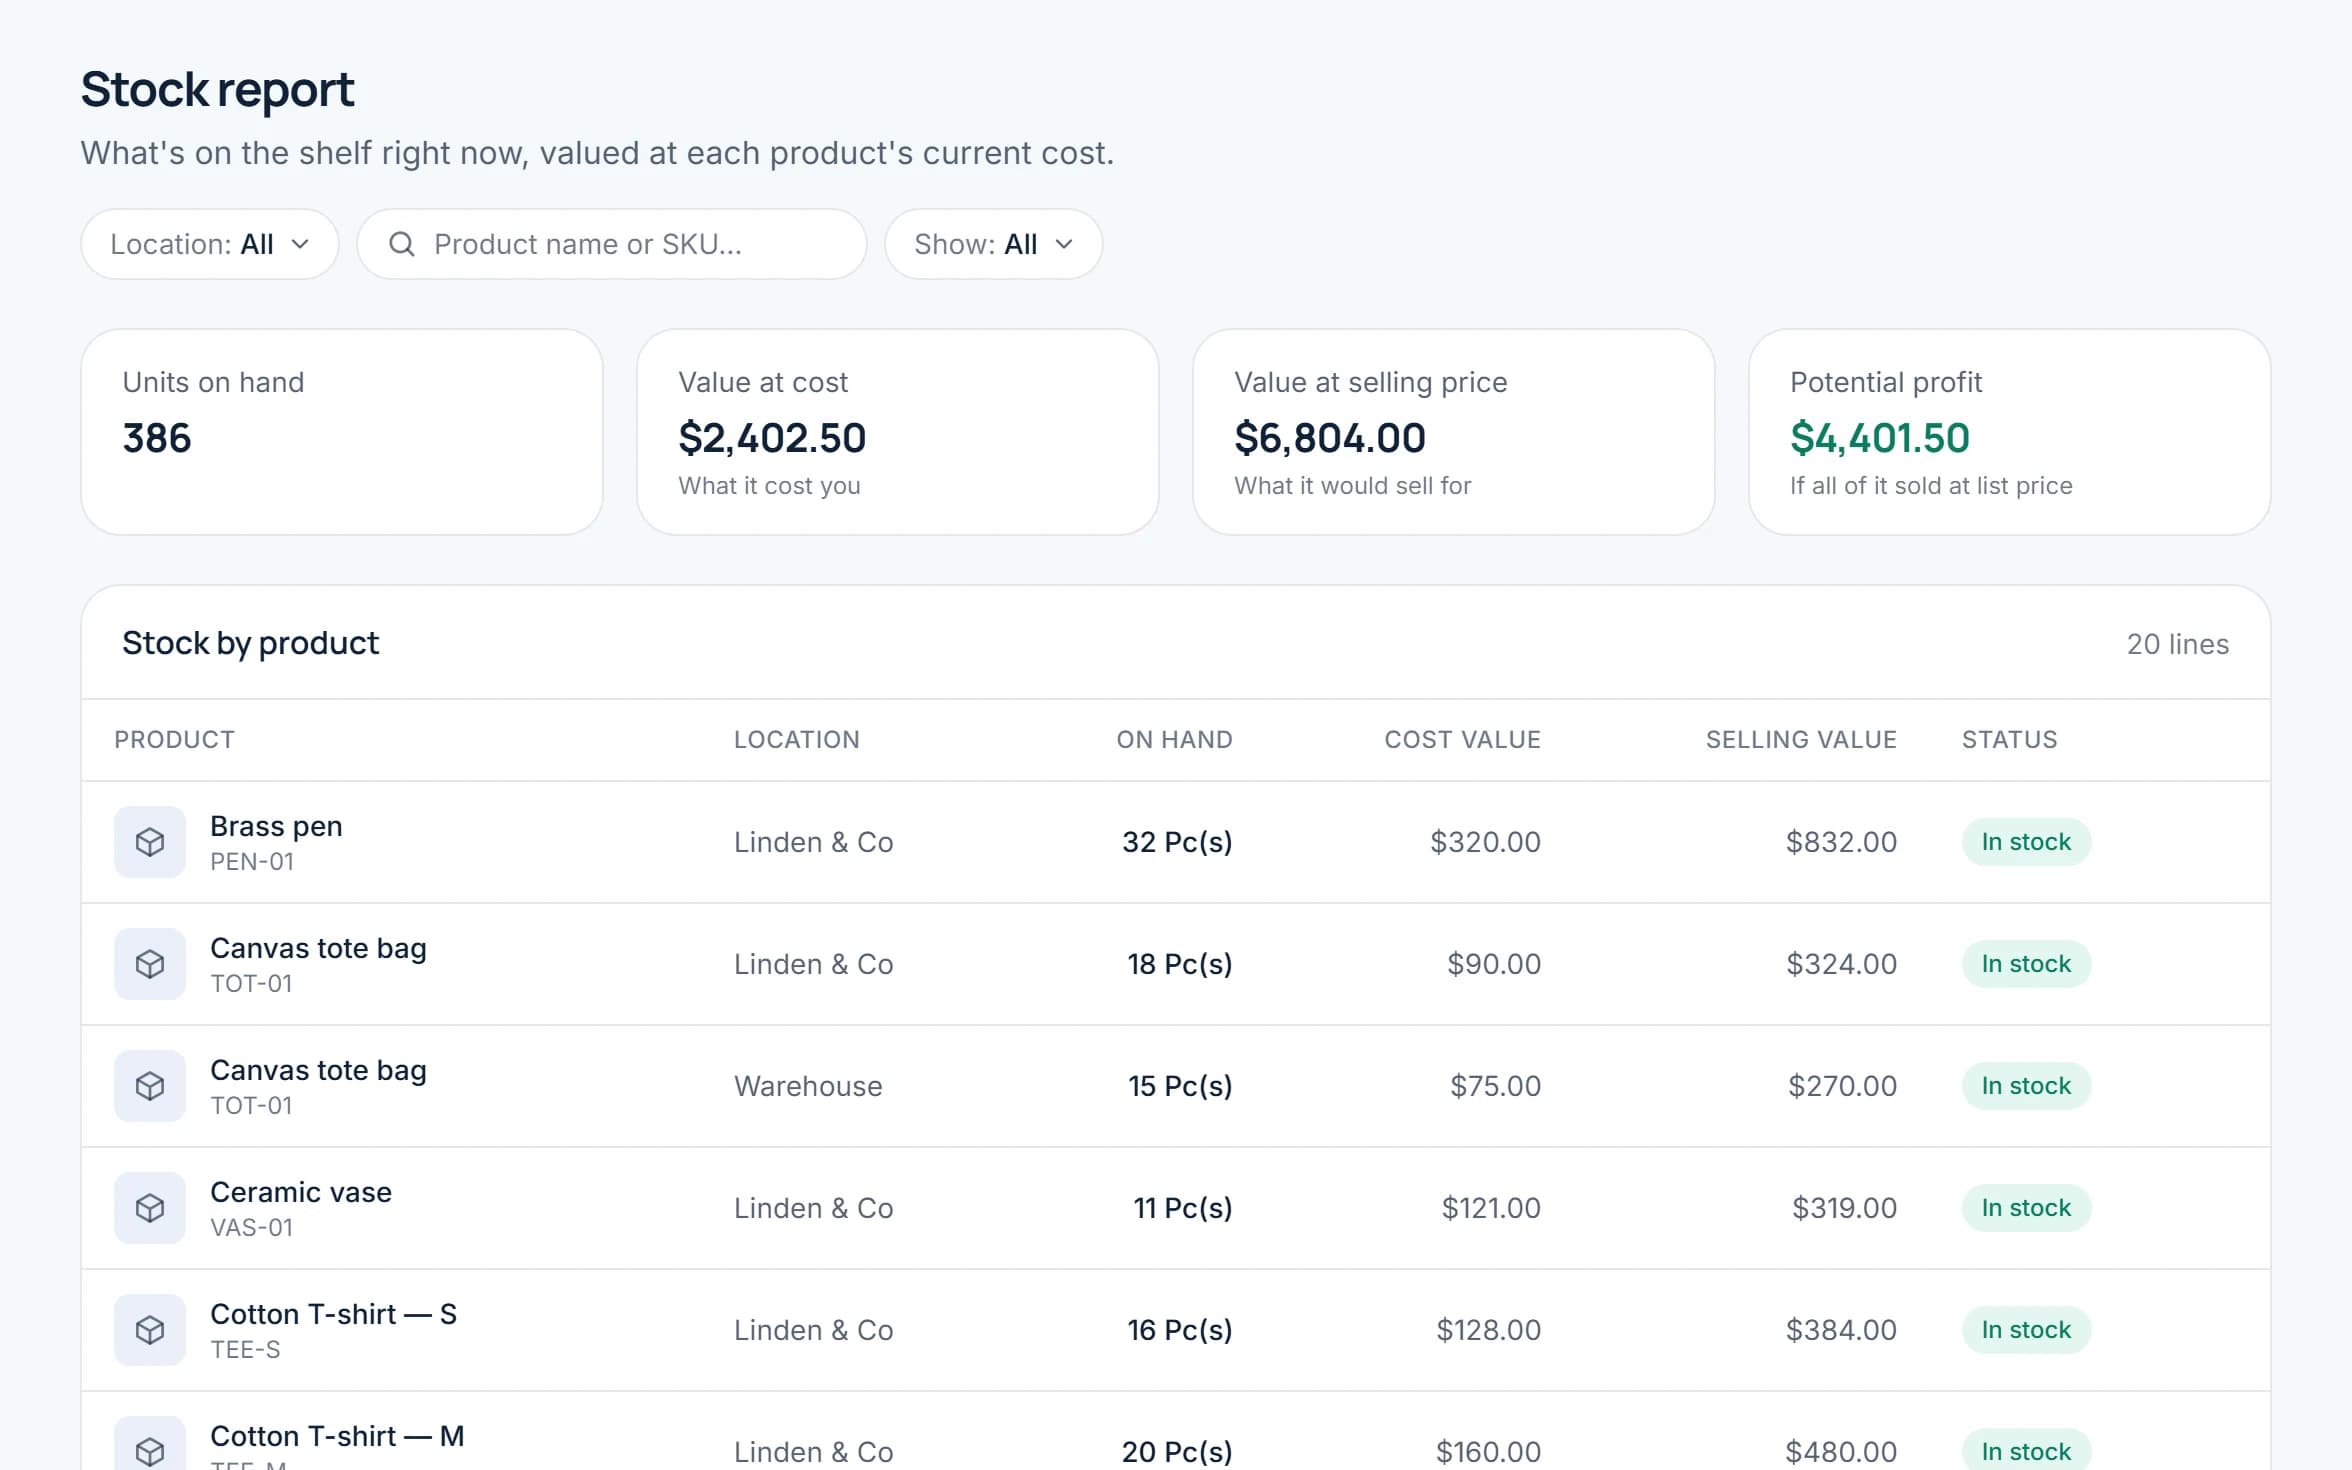Click the box icon beside Brass pen
2352x1470 pixels.
click(x=150, y=842)
